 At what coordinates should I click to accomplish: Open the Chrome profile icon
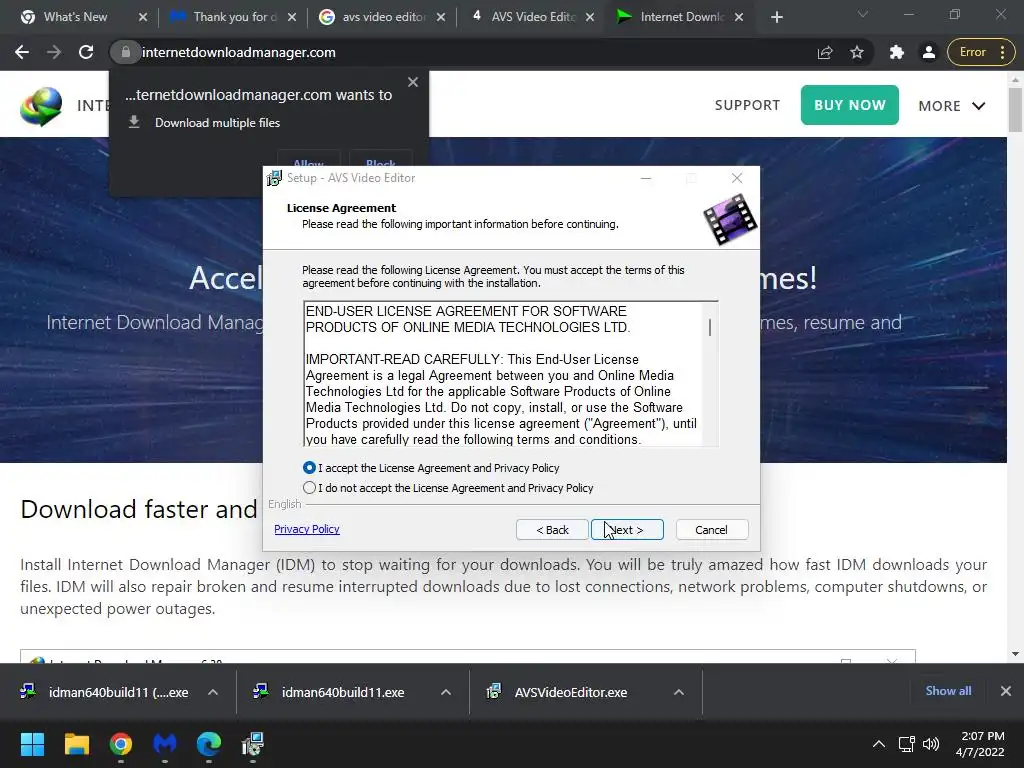point(928,52)
